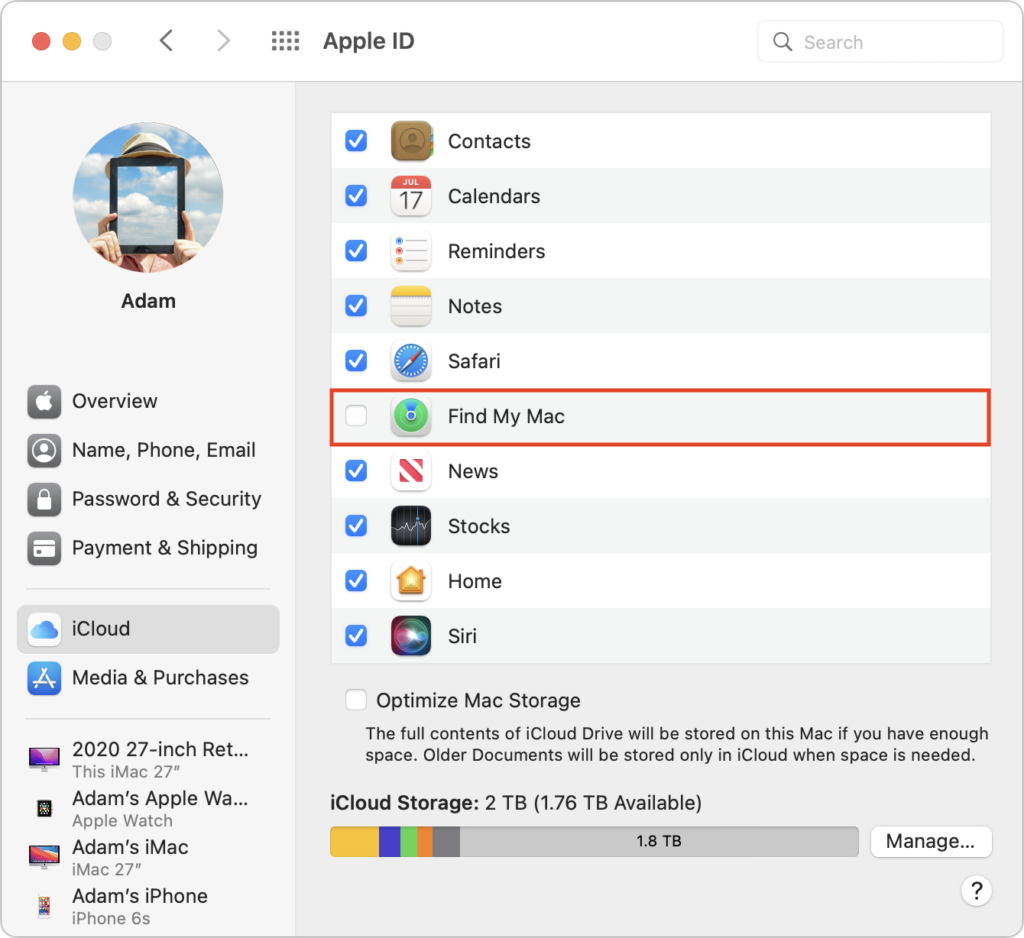Open the Overview section in sidebar
Image resolution: width=1024 pixels, height=938 pixels.
114,401
